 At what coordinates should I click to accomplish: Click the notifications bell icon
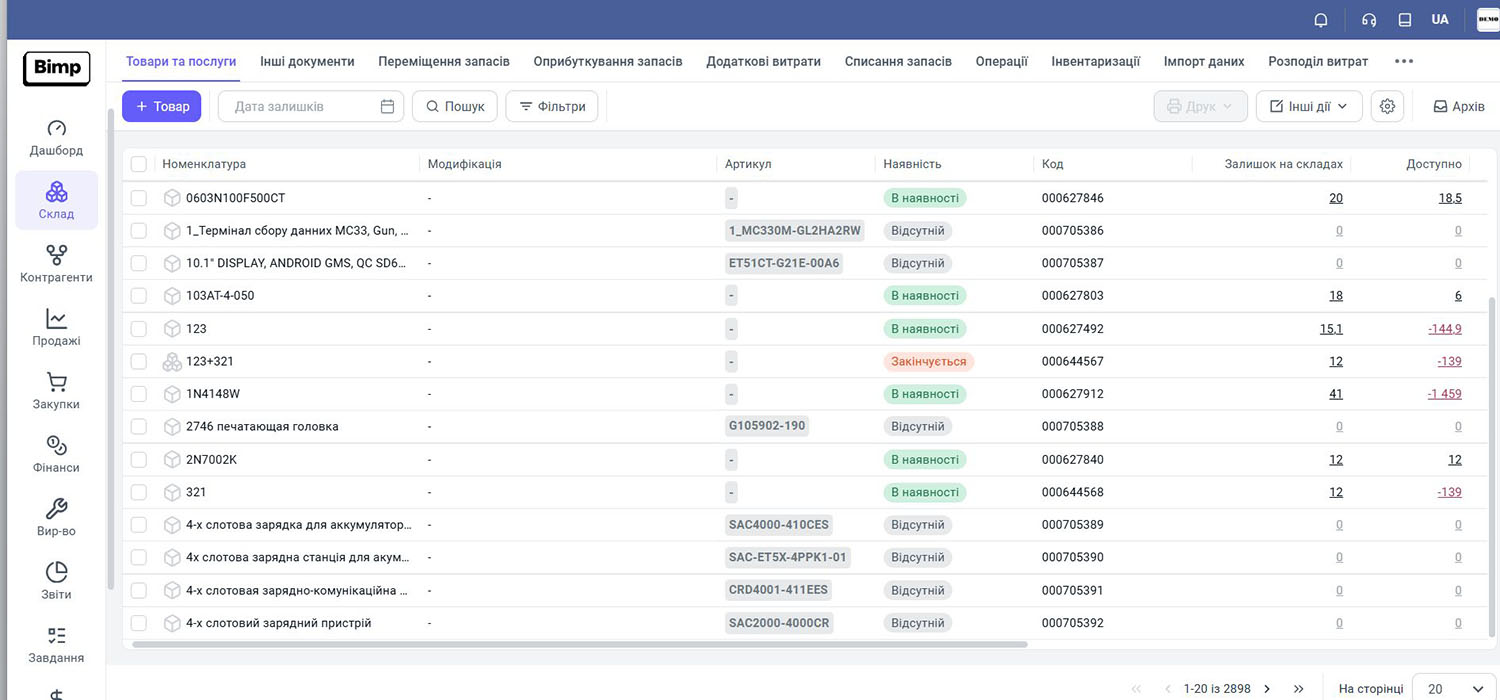(x=1321, y=20)
